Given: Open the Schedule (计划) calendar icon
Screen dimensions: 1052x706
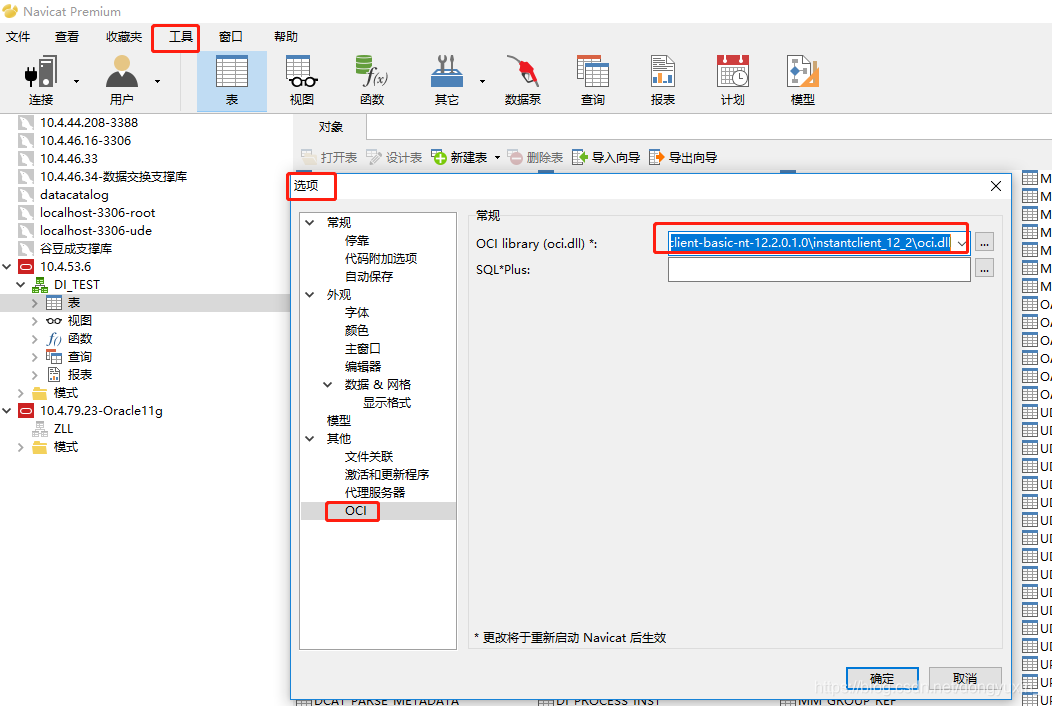Looking at the screenshot, I should (732, 72).
